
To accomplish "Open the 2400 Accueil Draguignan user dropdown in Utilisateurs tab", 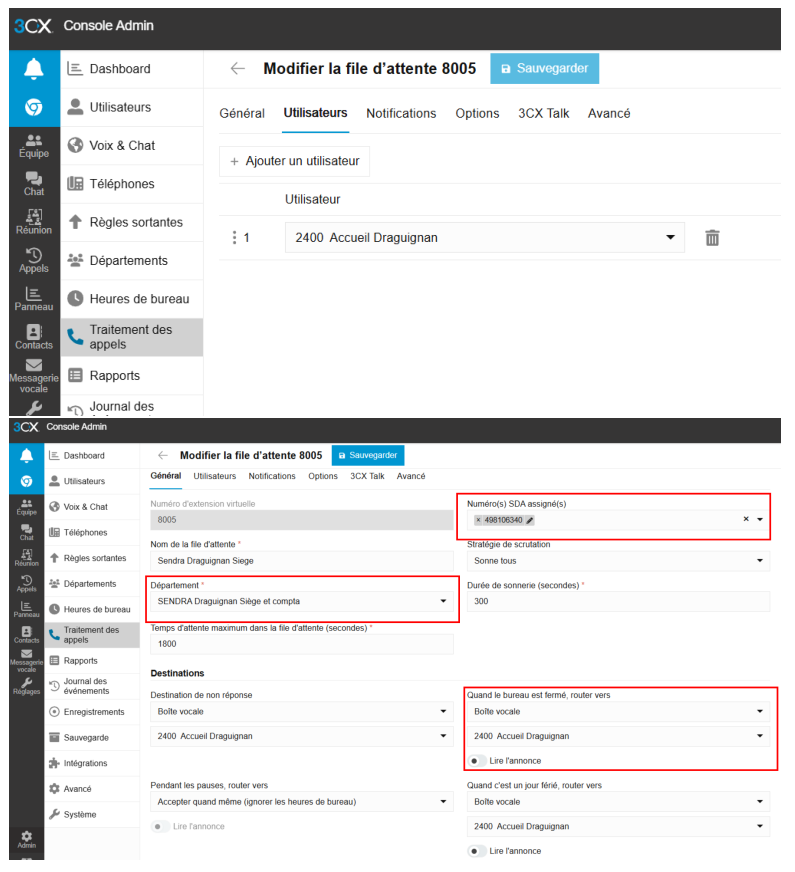I will pyautogui.click(x=484, y=238).
